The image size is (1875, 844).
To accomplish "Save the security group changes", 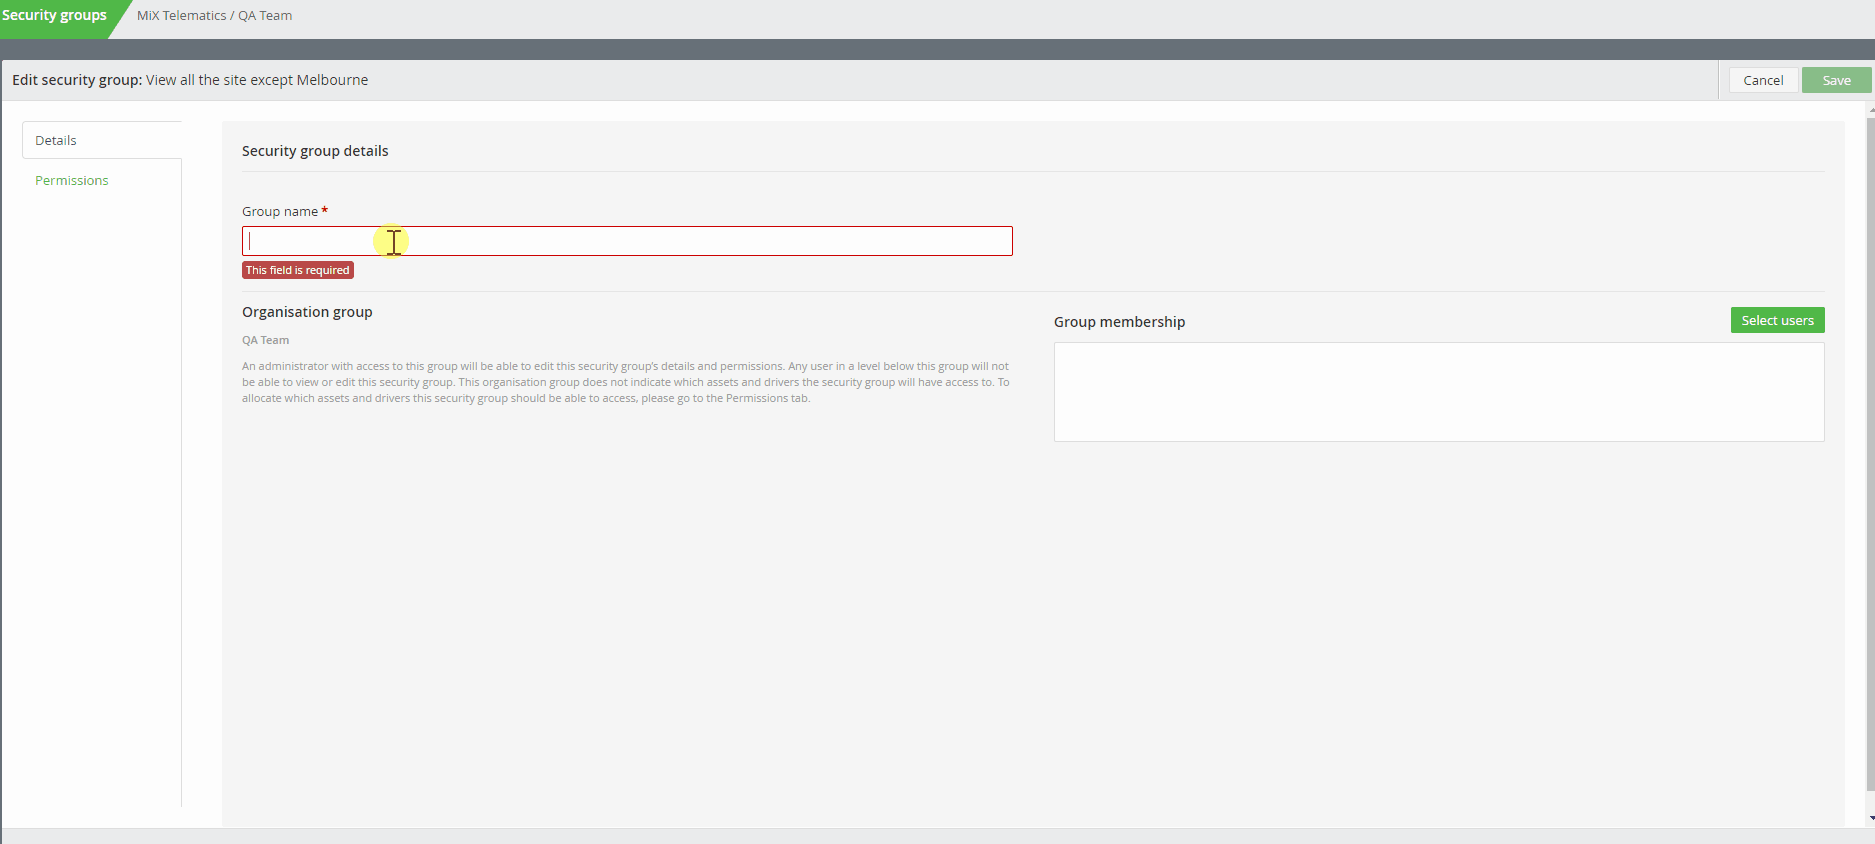I will click(x=1836, y=80).
